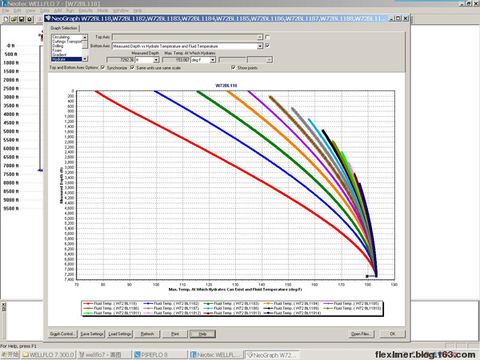This screenshot has width=480, height=360.
Task: Enable the Top Axis checkbox
Action: [x=267, y=37]
